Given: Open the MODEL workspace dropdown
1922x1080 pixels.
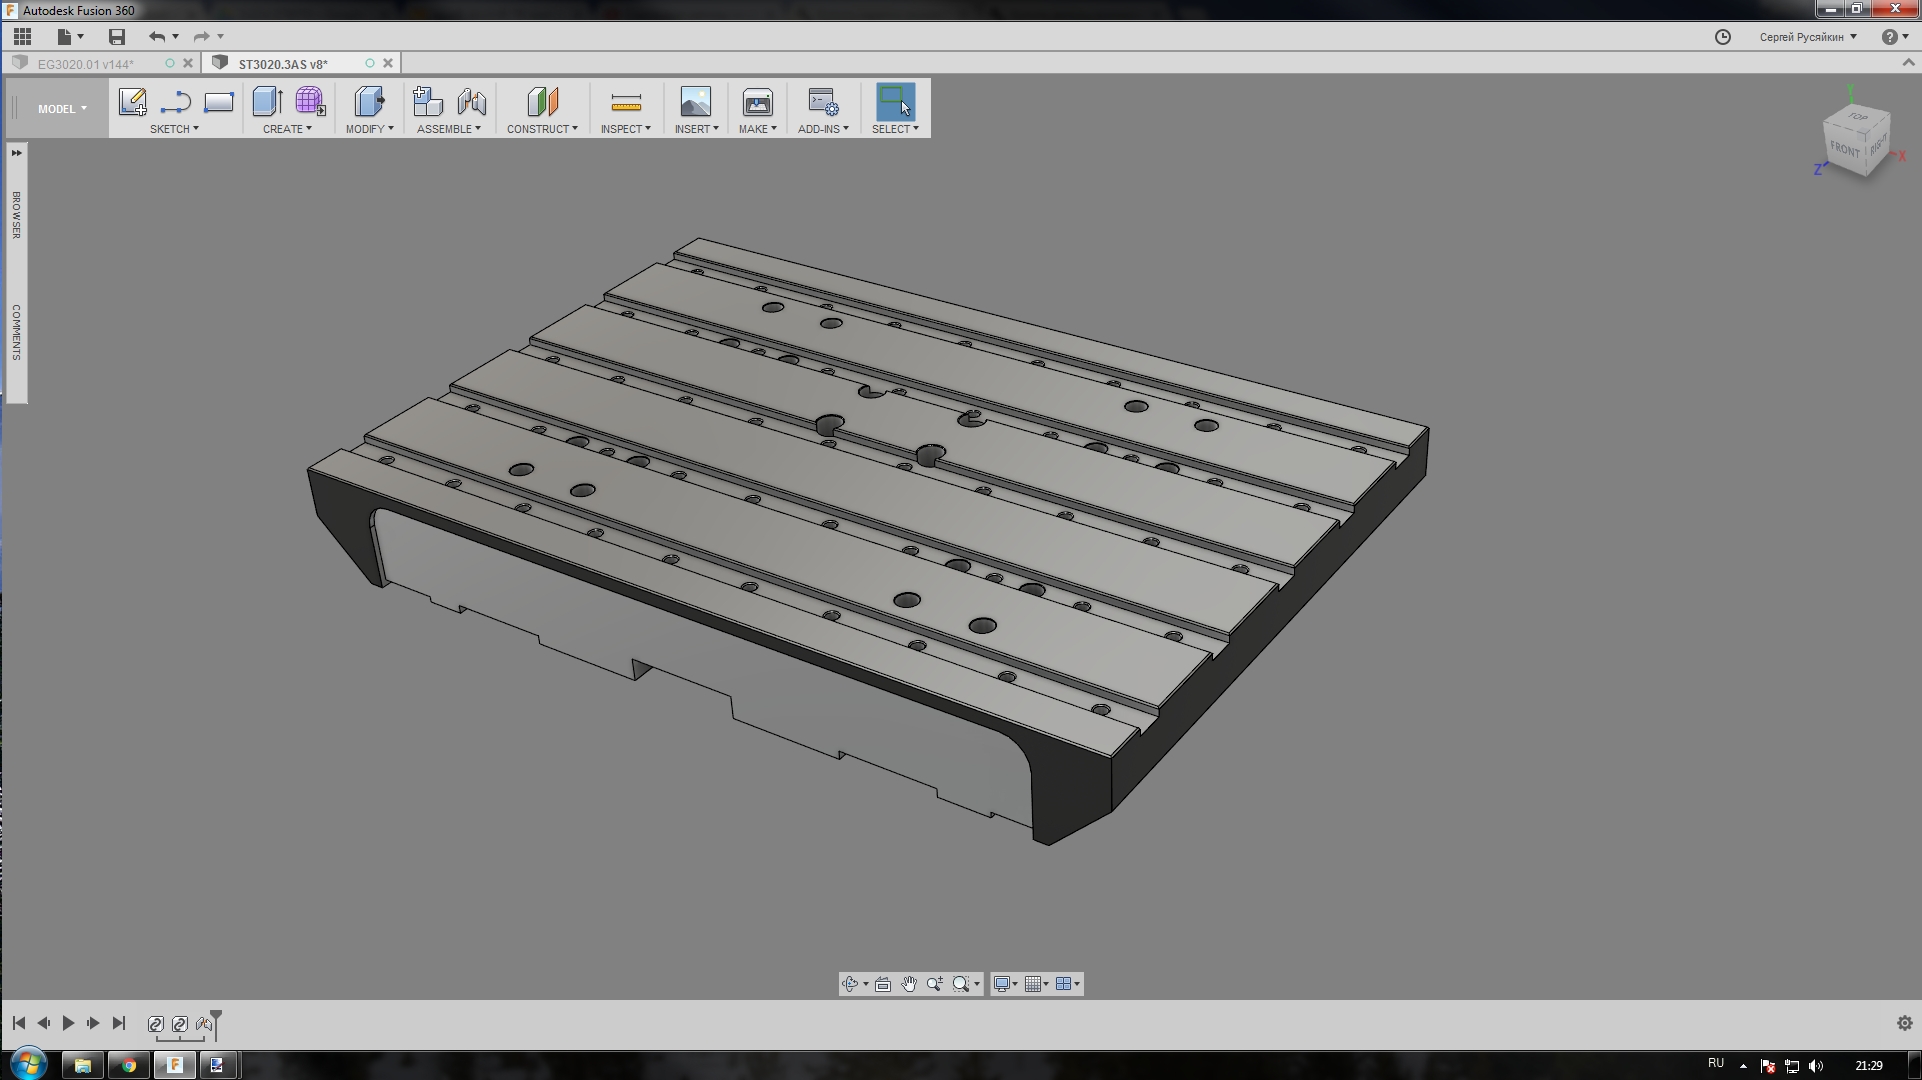Looking at the screenshot, I should (62, 109).
